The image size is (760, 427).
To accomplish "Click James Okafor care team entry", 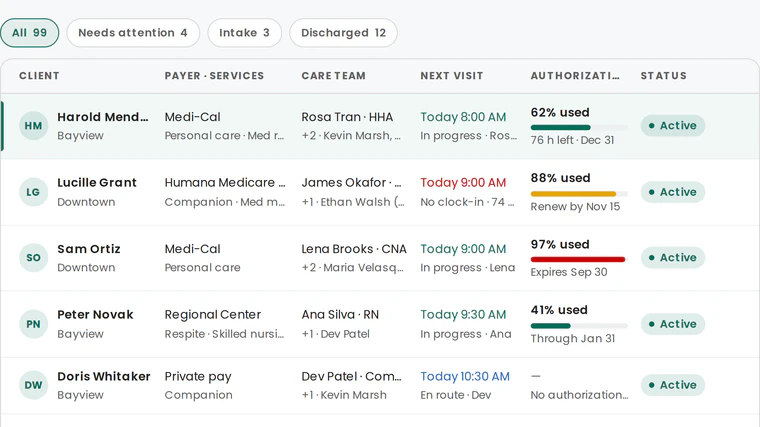I will pyautogui.click(x=351, y=183).
